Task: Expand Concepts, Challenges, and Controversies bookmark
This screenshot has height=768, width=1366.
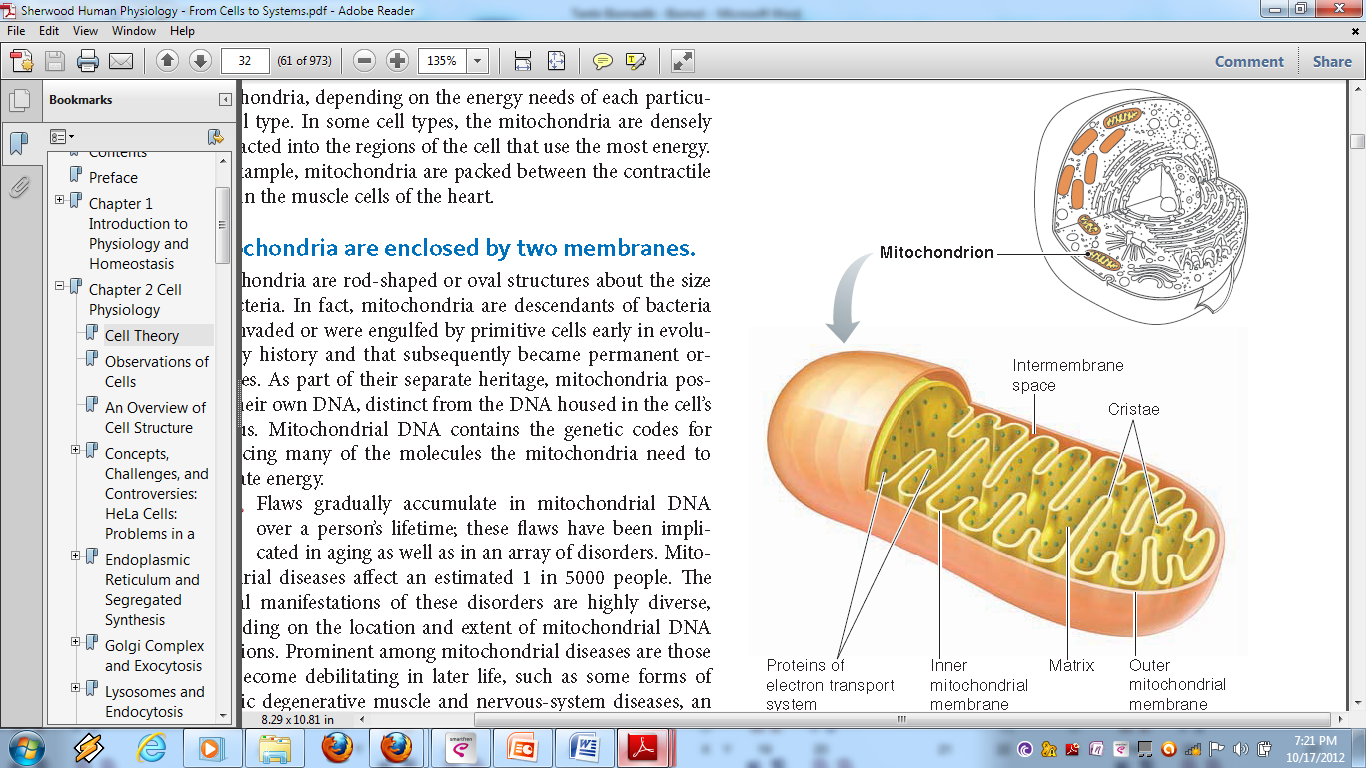Action: 75,449
